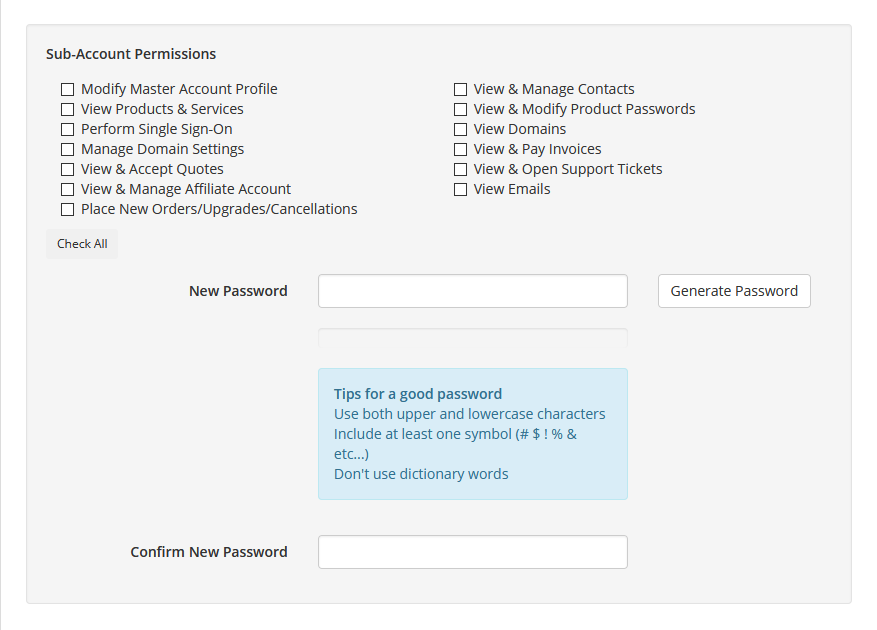This screenshot has height=630, width=877.
Task: Check the Manage Domain Settings permission
Action: click(67, 149)
